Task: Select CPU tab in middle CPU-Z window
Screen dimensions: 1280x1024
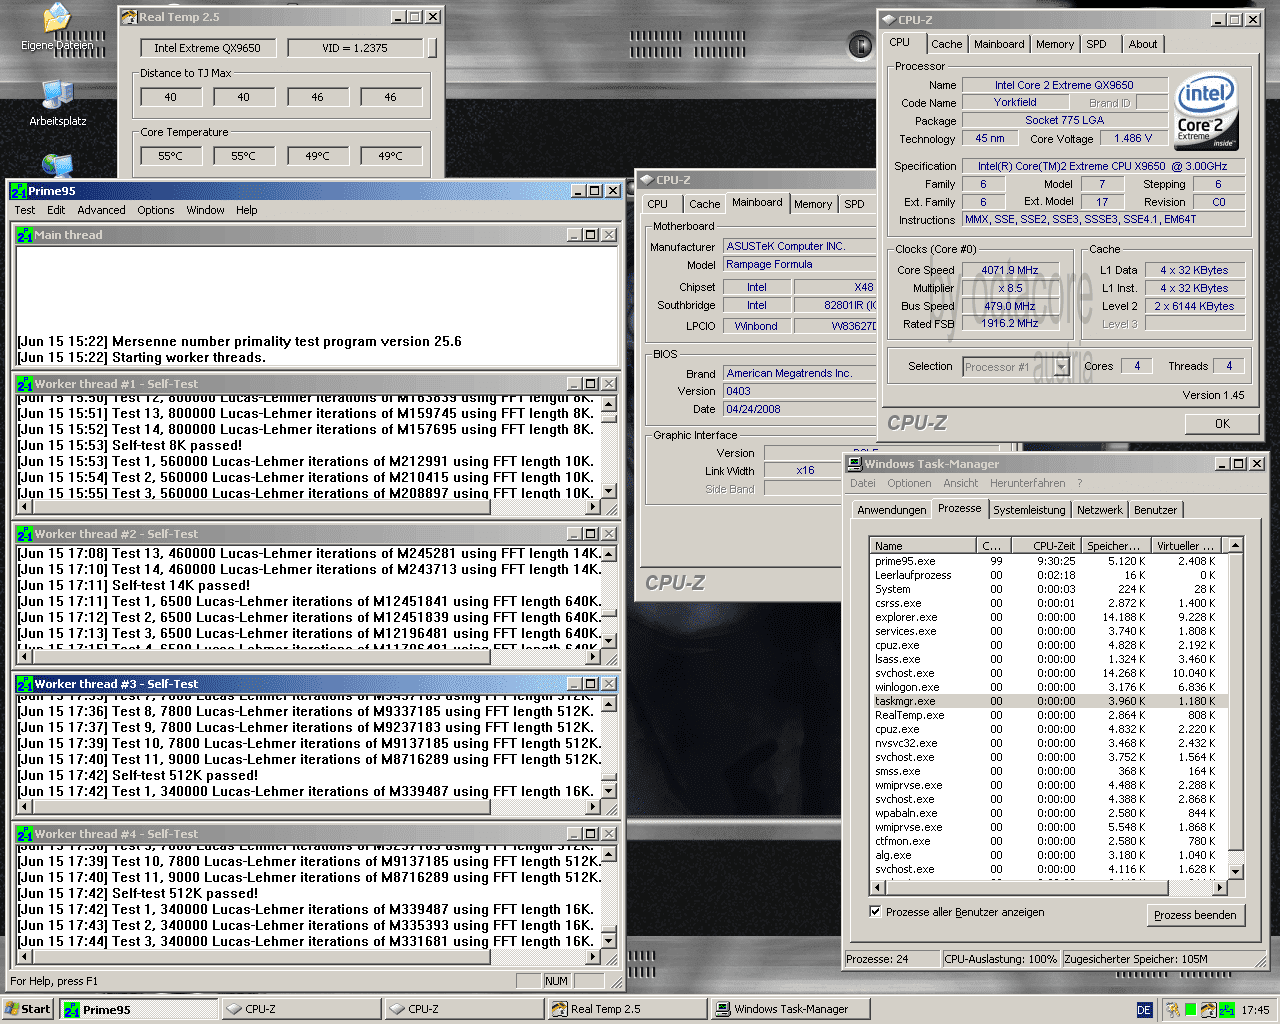Action: pos(658,204)
